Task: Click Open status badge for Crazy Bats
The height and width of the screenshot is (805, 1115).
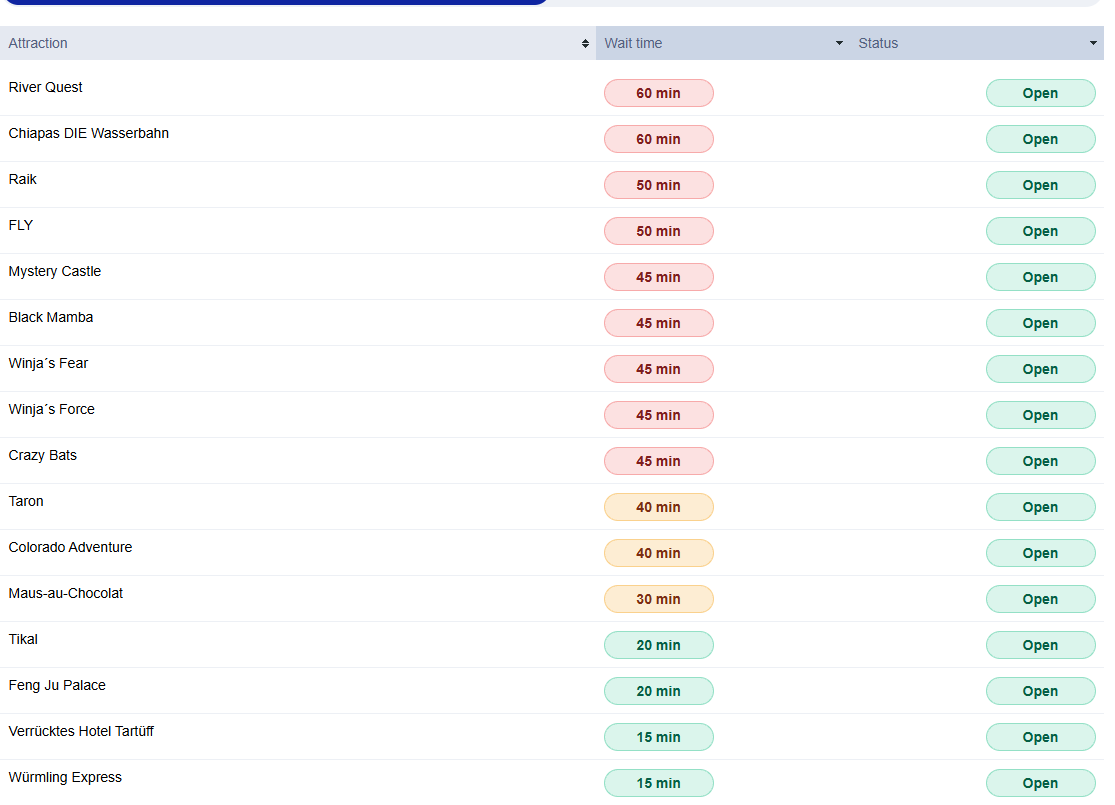Action: point(1040,461)
